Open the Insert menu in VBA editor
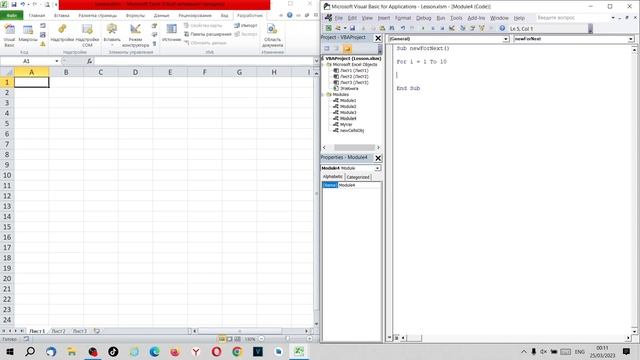This screenshot has height=360, width=640. tap(384, 18)
